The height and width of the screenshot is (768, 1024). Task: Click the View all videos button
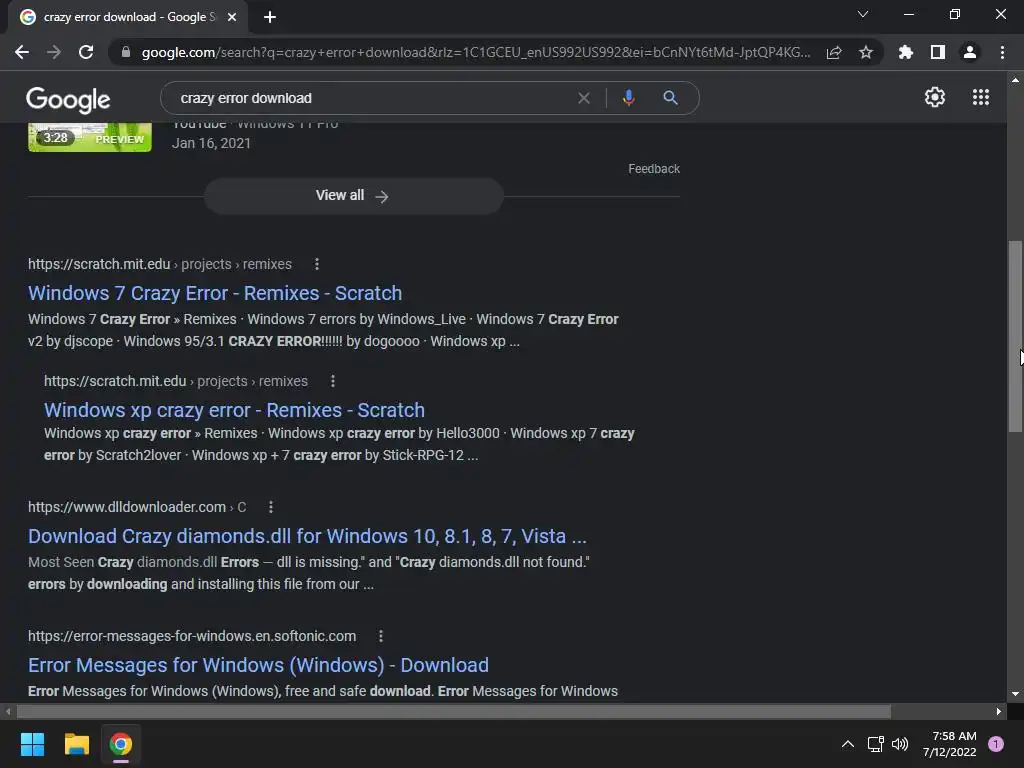[353, 196]
